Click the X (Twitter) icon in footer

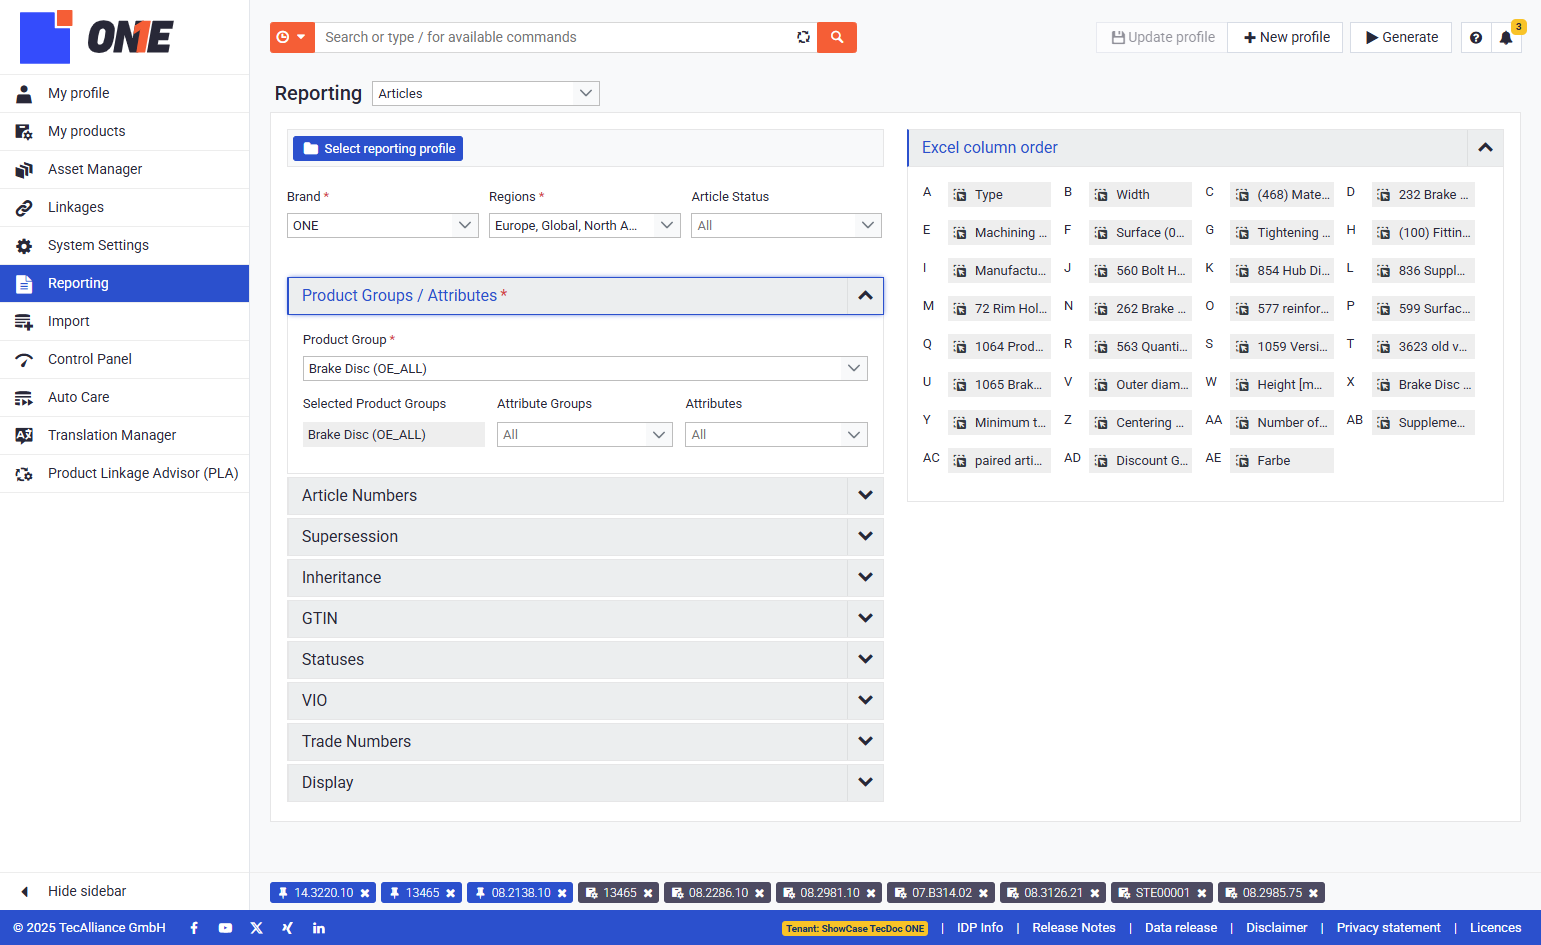(256, 928)
